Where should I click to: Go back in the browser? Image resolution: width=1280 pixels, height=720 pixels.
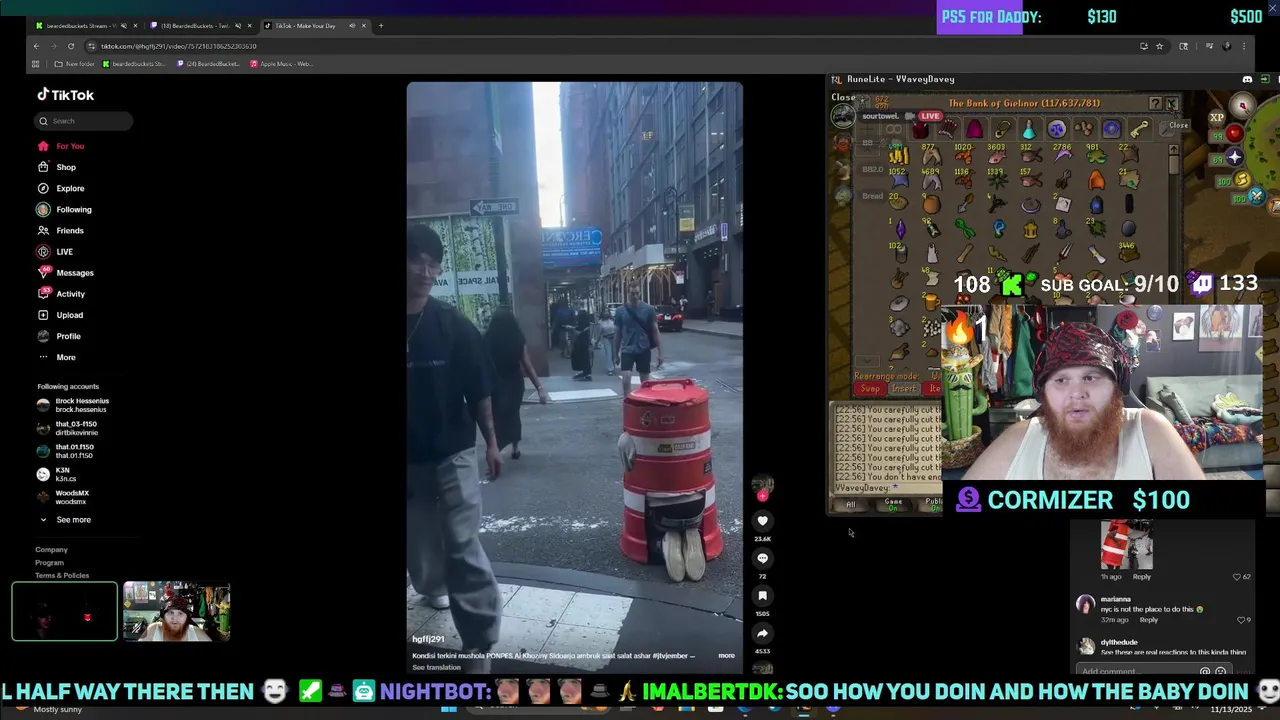point(36,46)
